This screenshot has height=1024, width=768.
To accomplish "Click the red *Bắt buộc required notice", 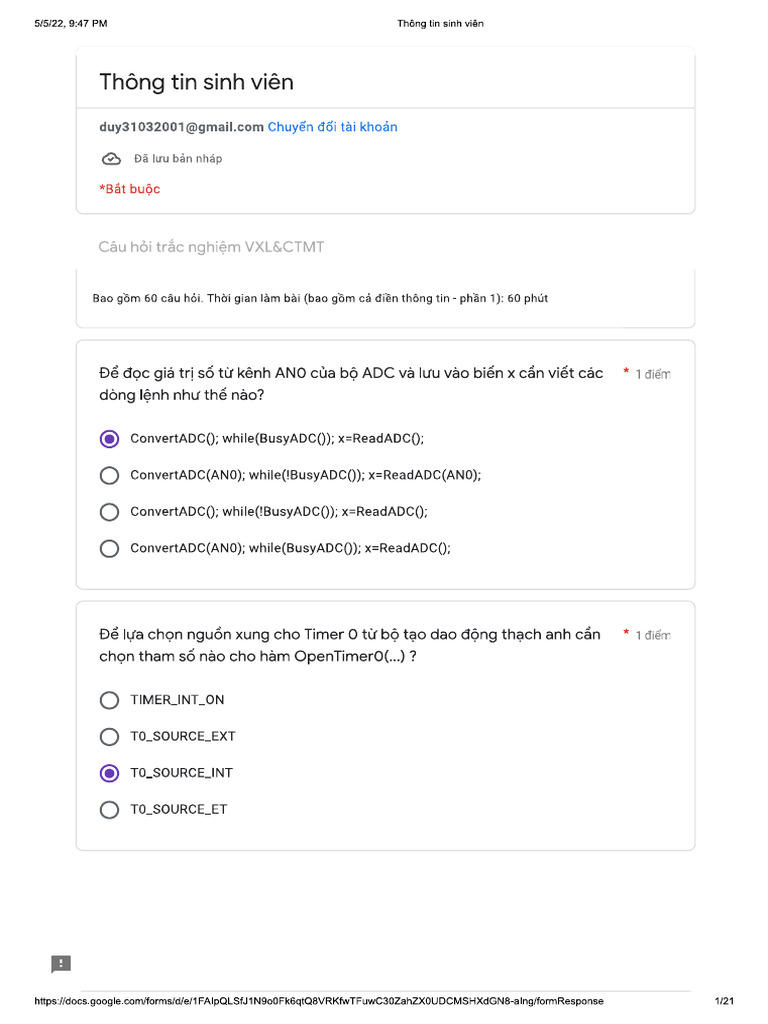I will coord(130,189).
